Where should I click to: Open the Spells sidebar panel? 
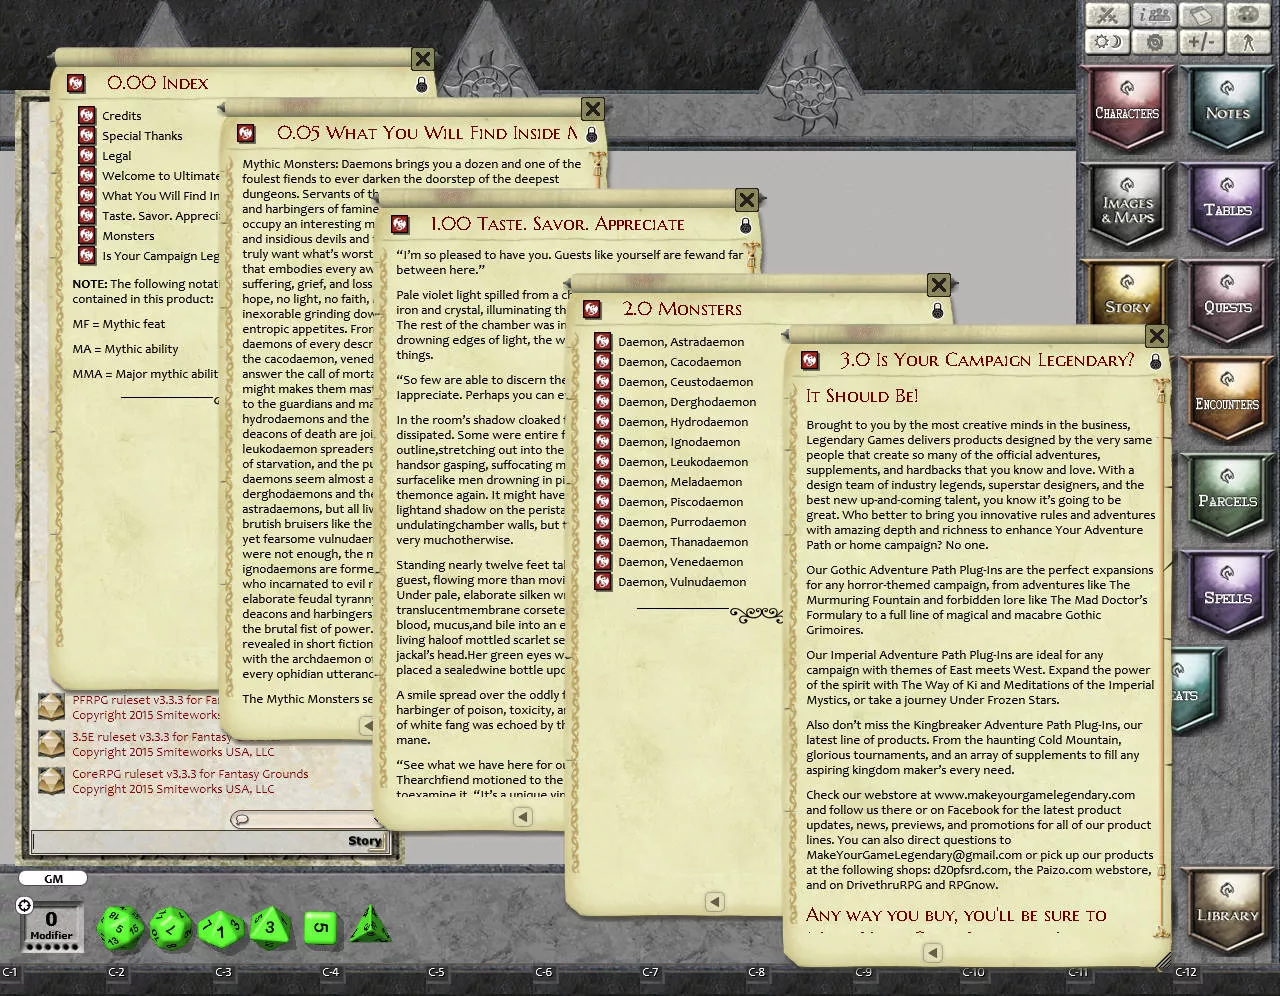(x=1227, y=592)
